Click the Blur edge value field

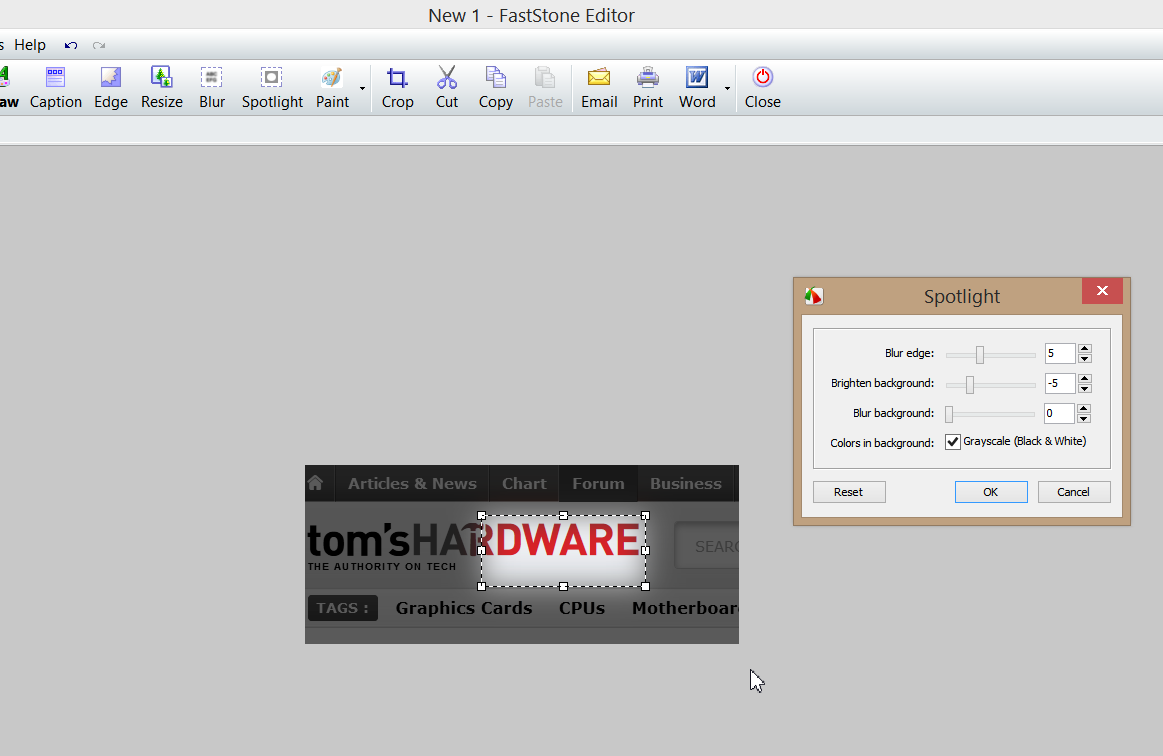pos(1059,353)
